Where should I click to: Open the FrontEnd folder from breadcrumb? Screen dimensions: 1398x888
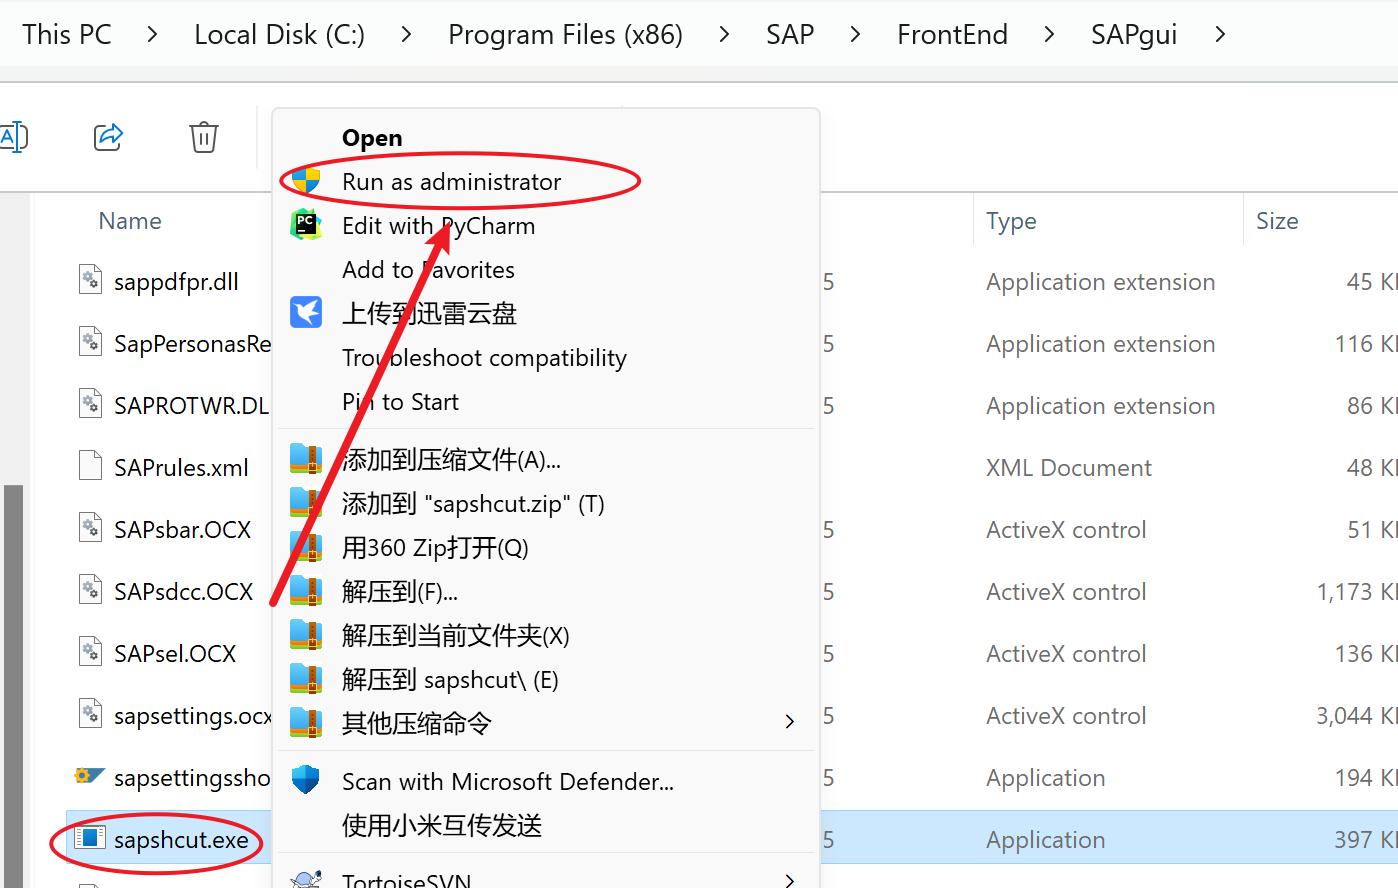pos(952,33)
